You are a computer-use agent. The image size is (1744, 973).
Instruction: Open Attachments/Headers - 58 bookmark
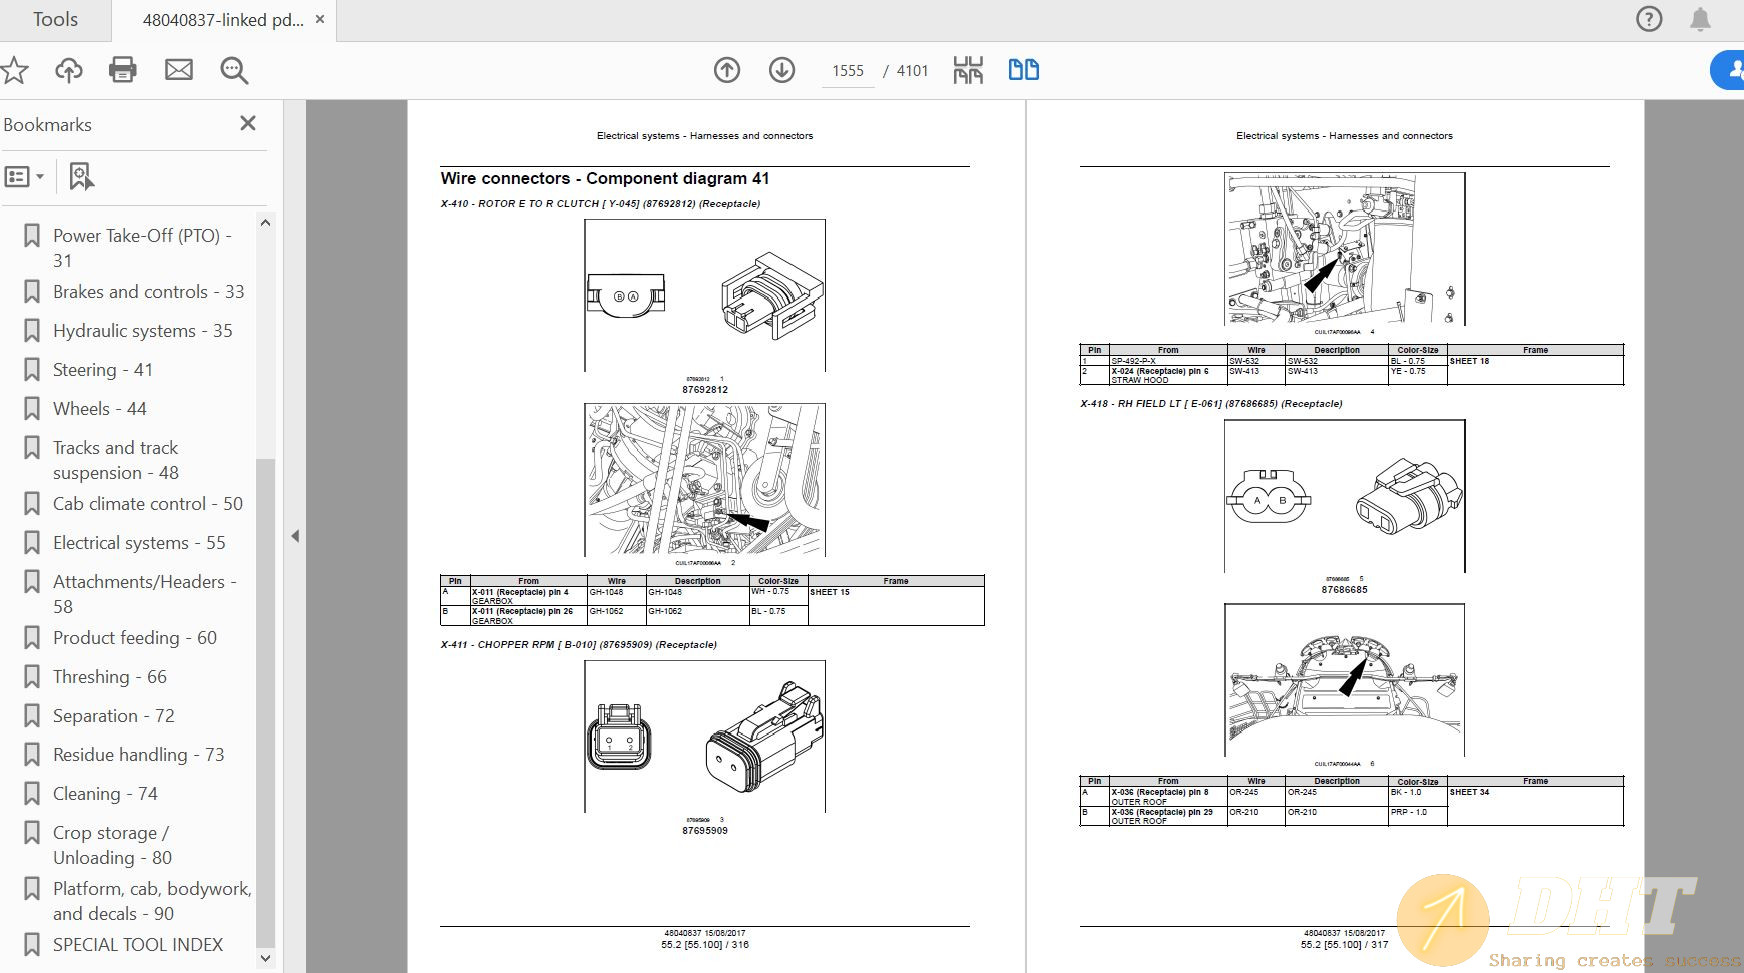[144, 594]
